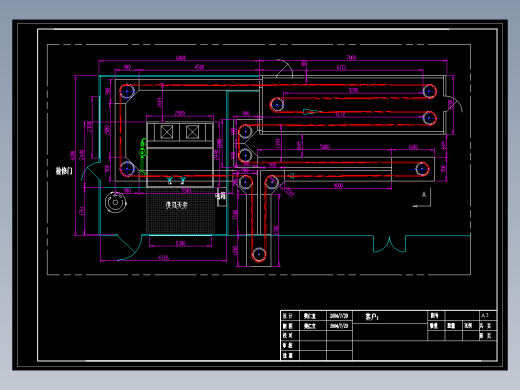Click the section mark letter A
Screen dimensions: 520x390
[x=424, y=194]
